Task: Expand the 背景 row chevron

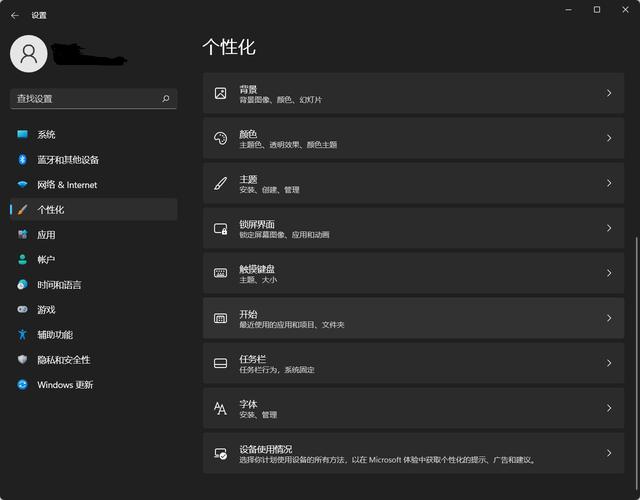Action: click(609, 93)
